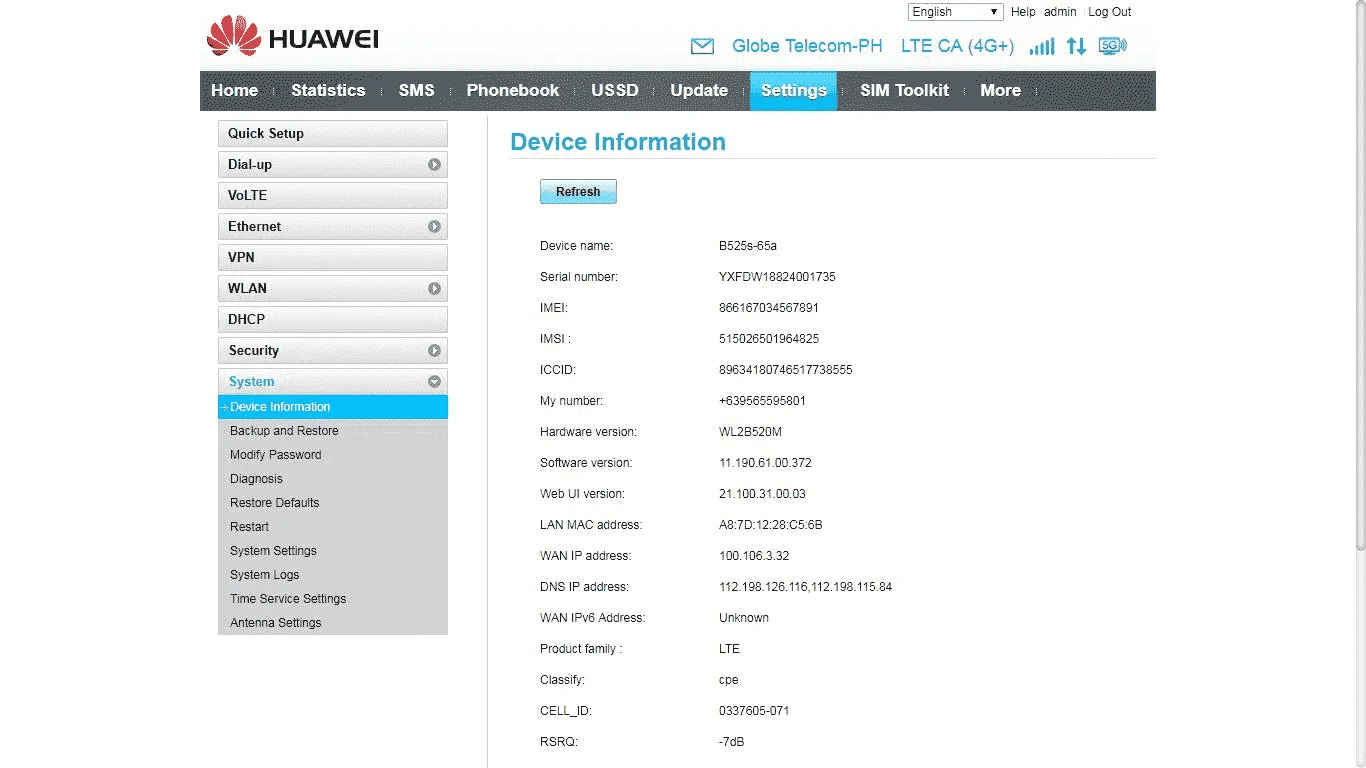
Task: Click software version 11.190.61.00.372
Action: pyautogui.click(x=765, y=463)
